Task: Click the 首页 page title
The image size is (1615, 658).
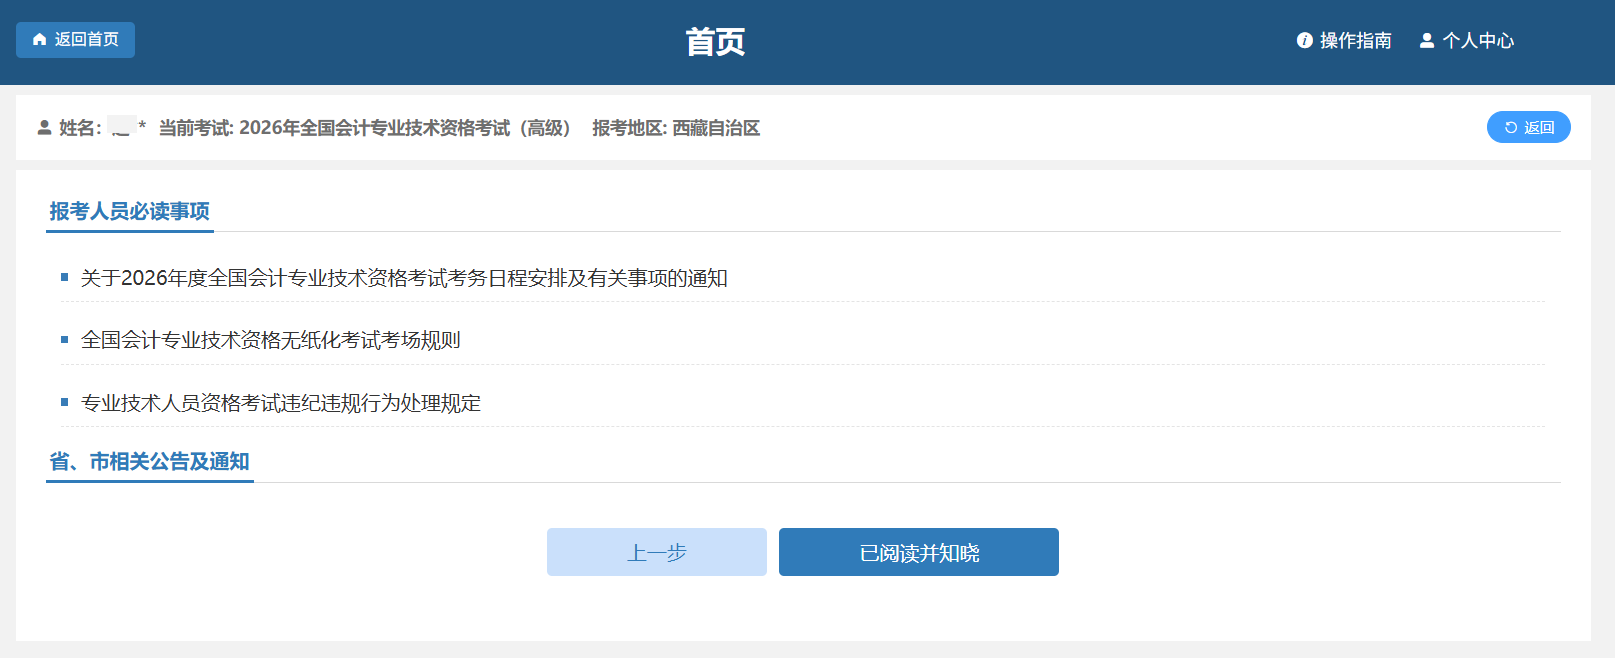Action: tap(714, 42)
